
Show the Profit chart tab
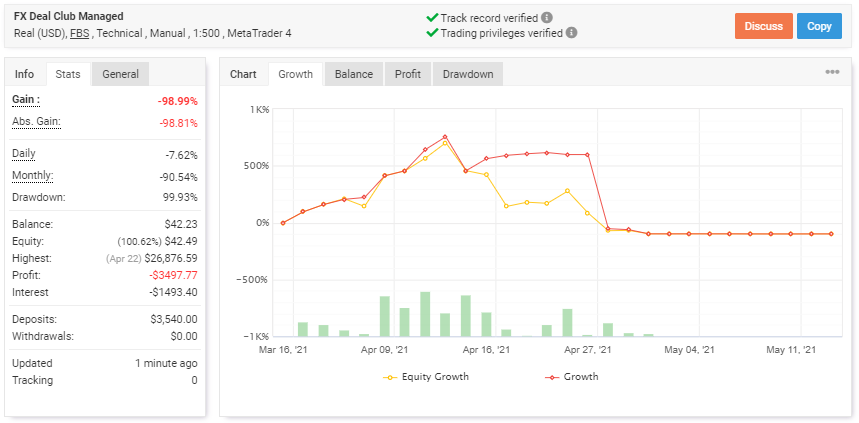tap(407, 74)
